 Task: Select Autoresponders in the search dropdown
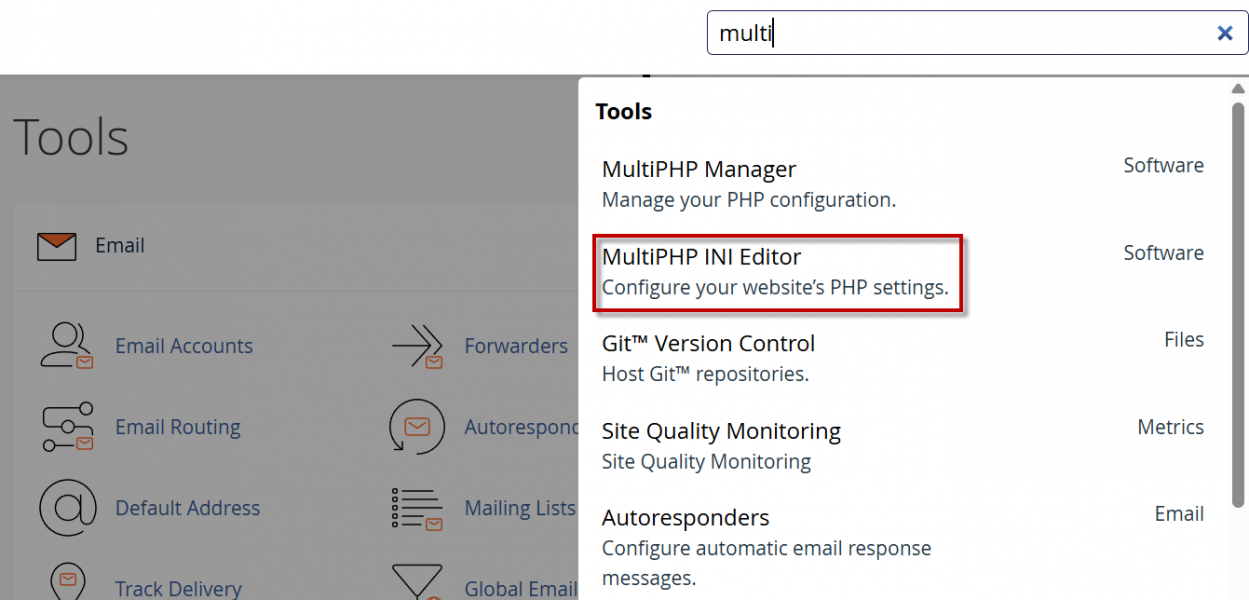point(685,518)
